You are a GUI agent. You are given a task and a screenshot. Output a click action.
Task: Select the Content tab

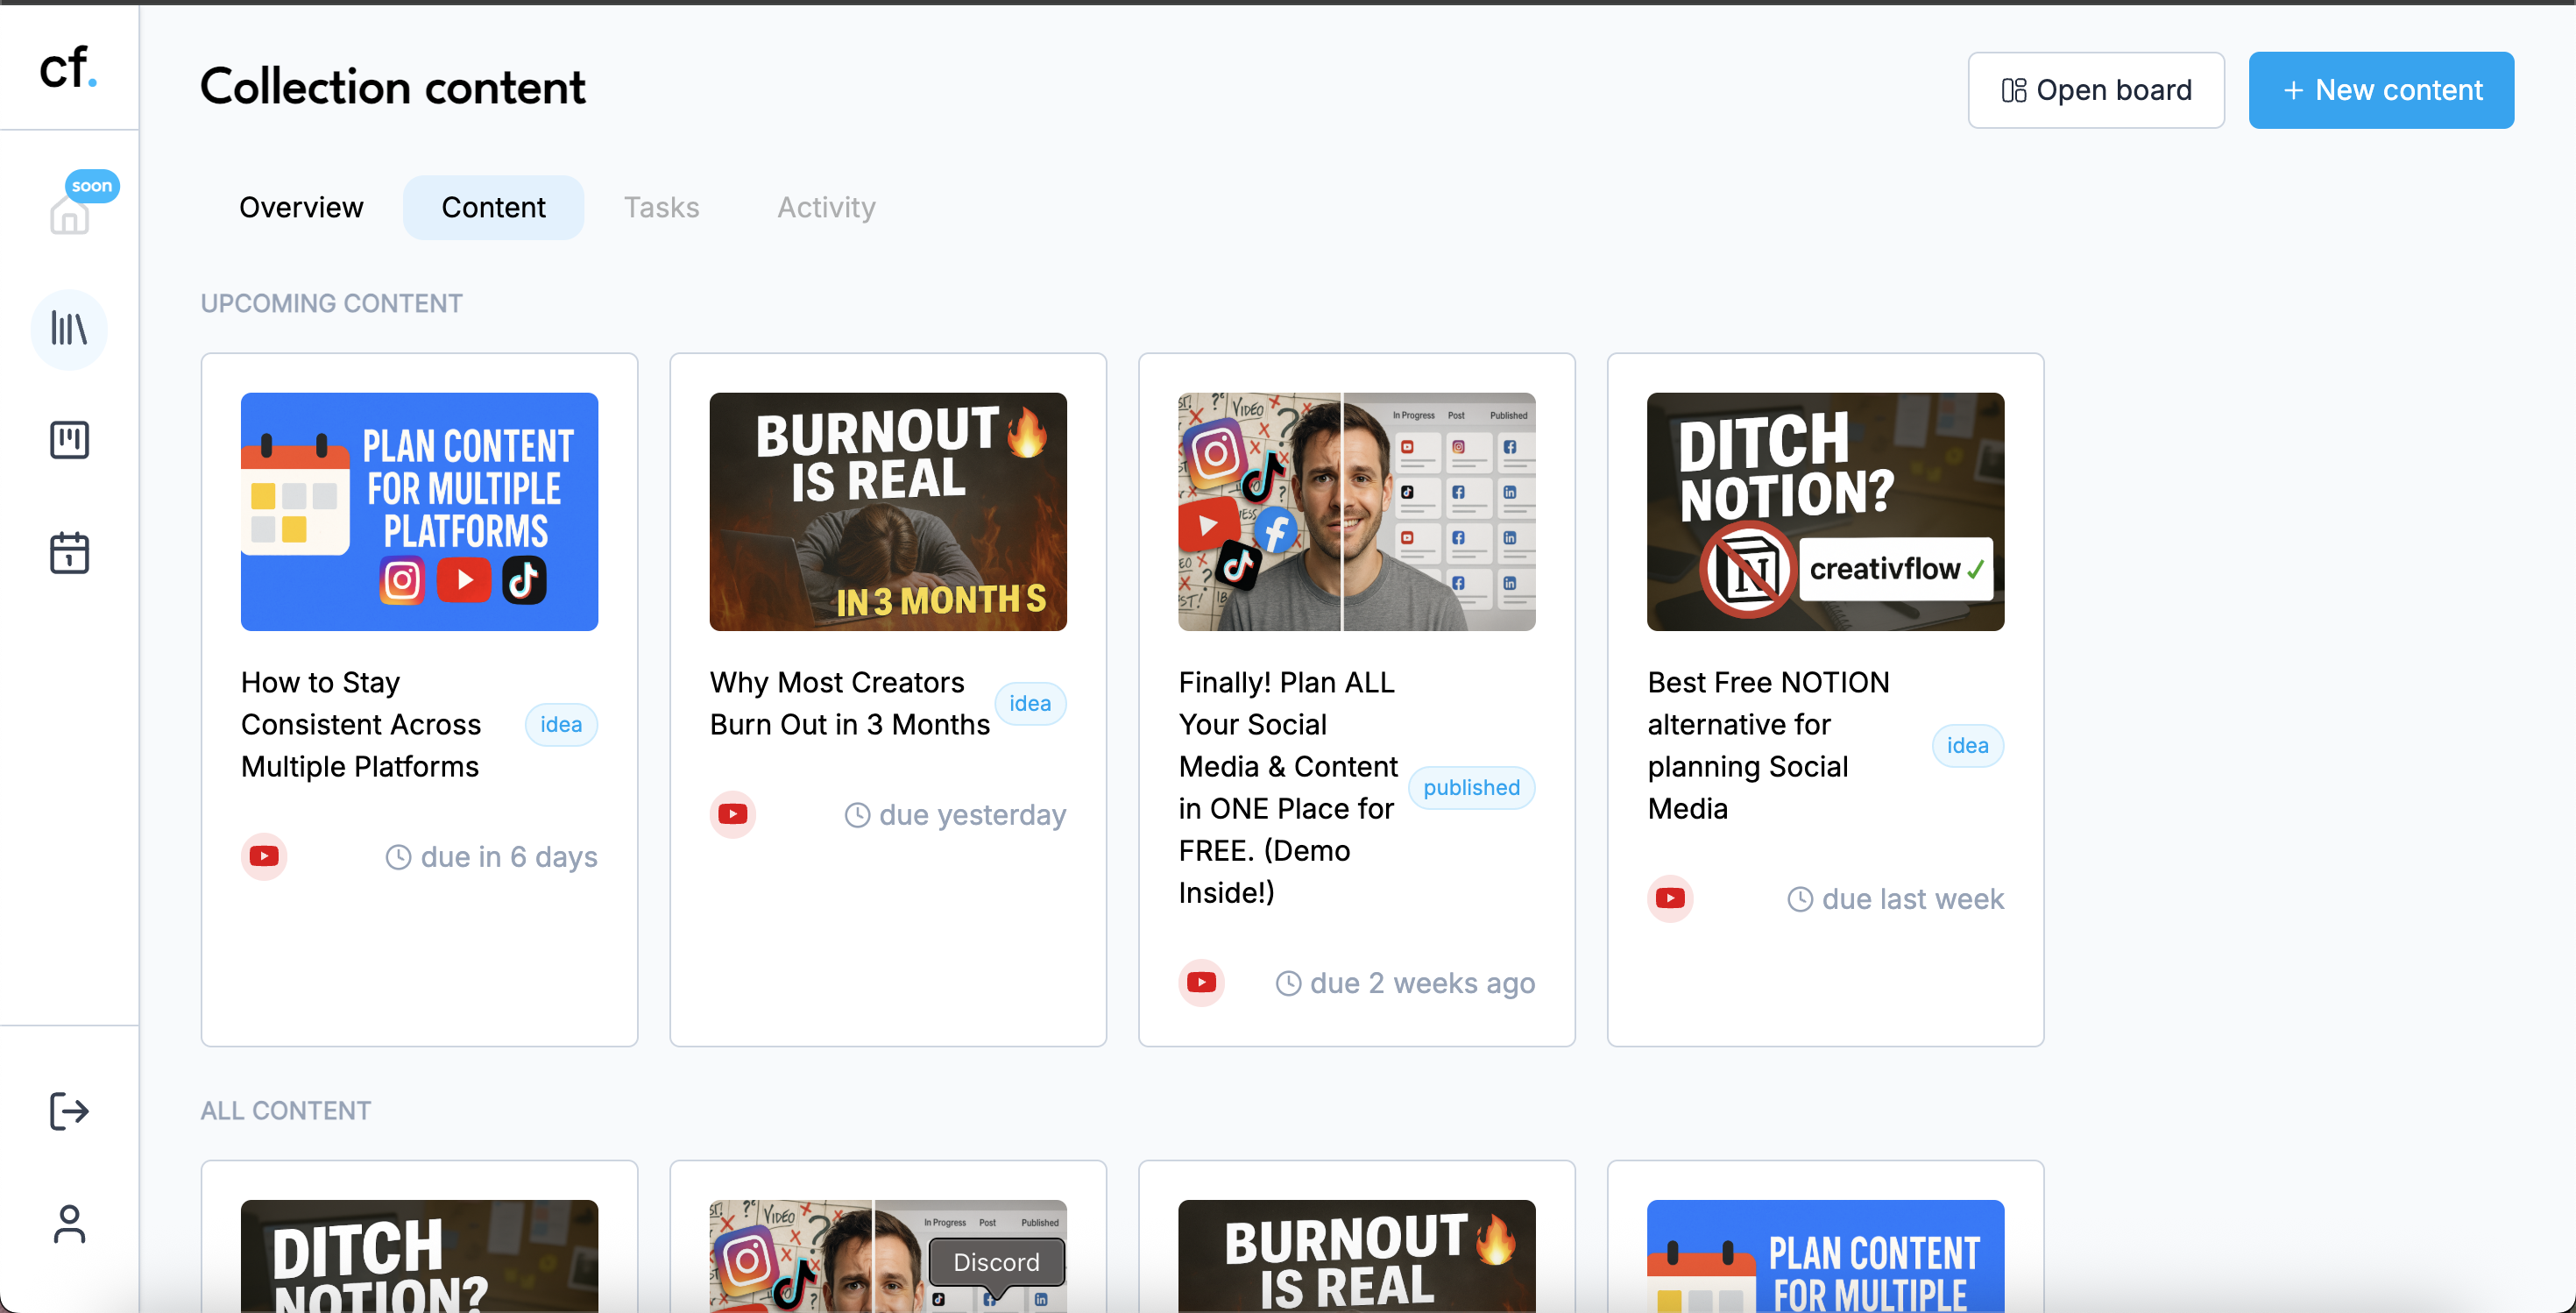(493, 207)
